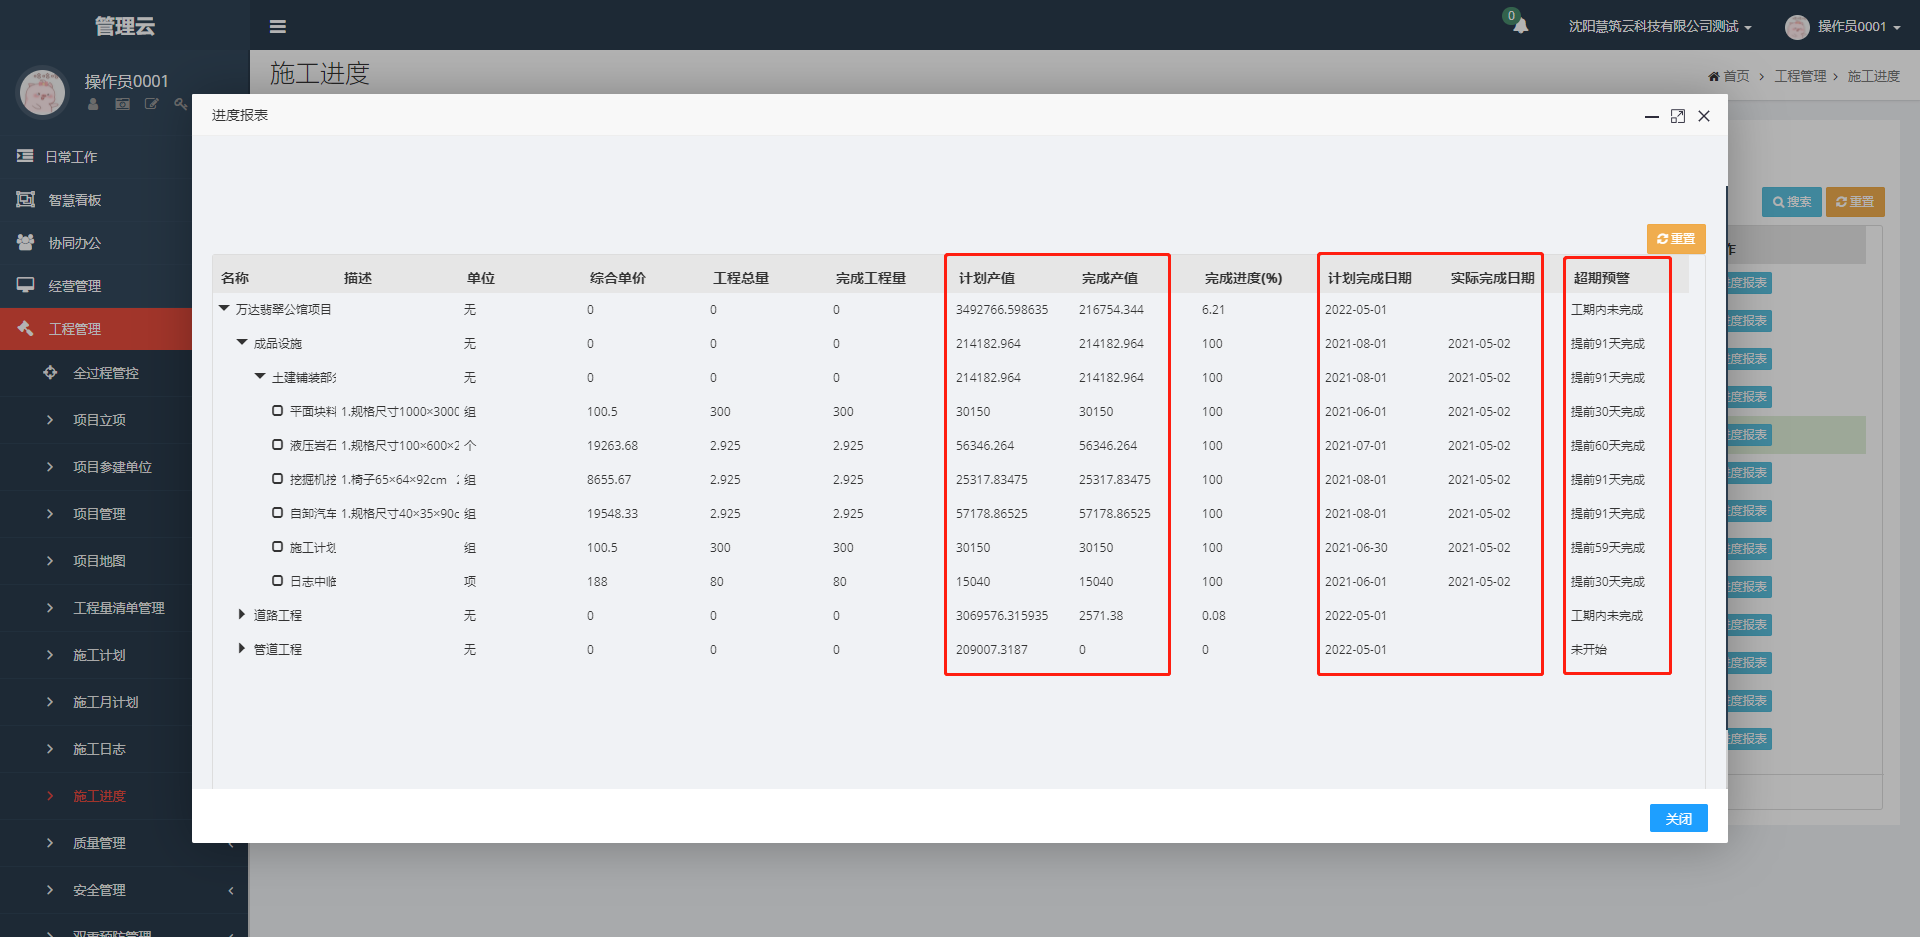Open the notification bell

tap(1520, 26)
